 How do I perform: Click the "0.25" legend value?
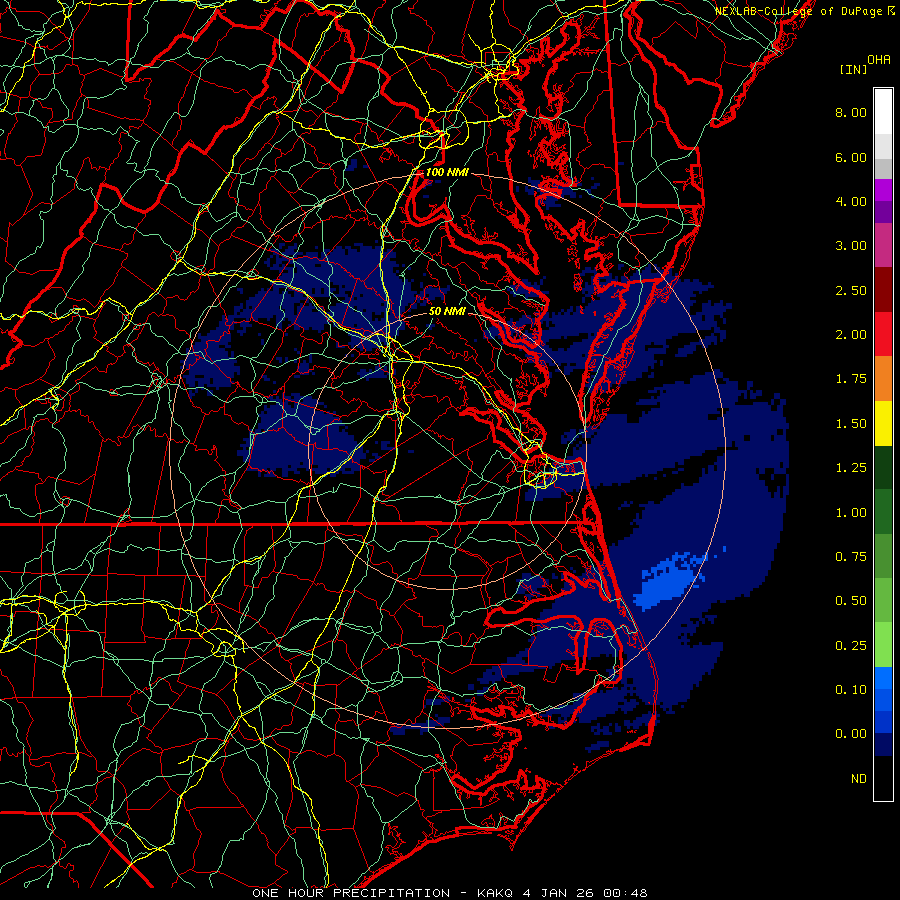[851, 646]
